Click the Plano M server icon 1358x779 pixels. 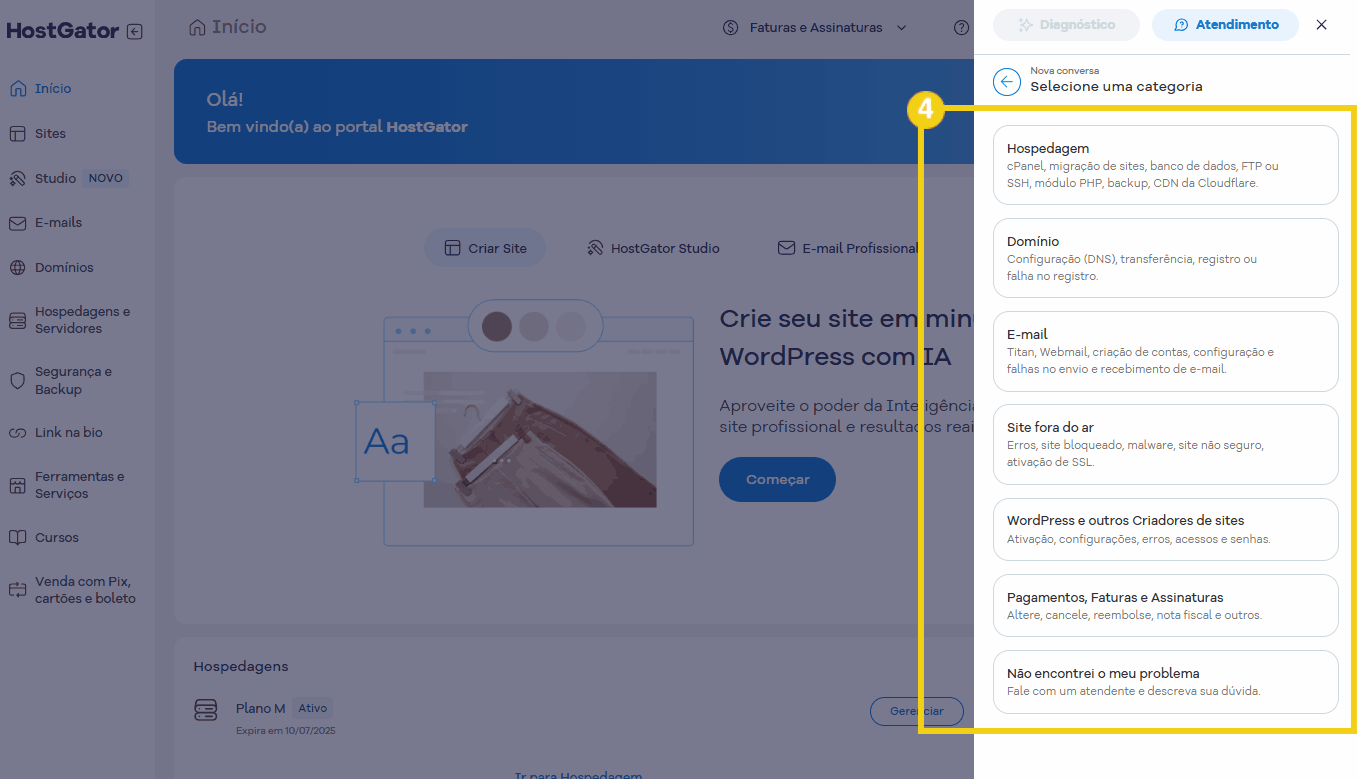tap(205, 710)
